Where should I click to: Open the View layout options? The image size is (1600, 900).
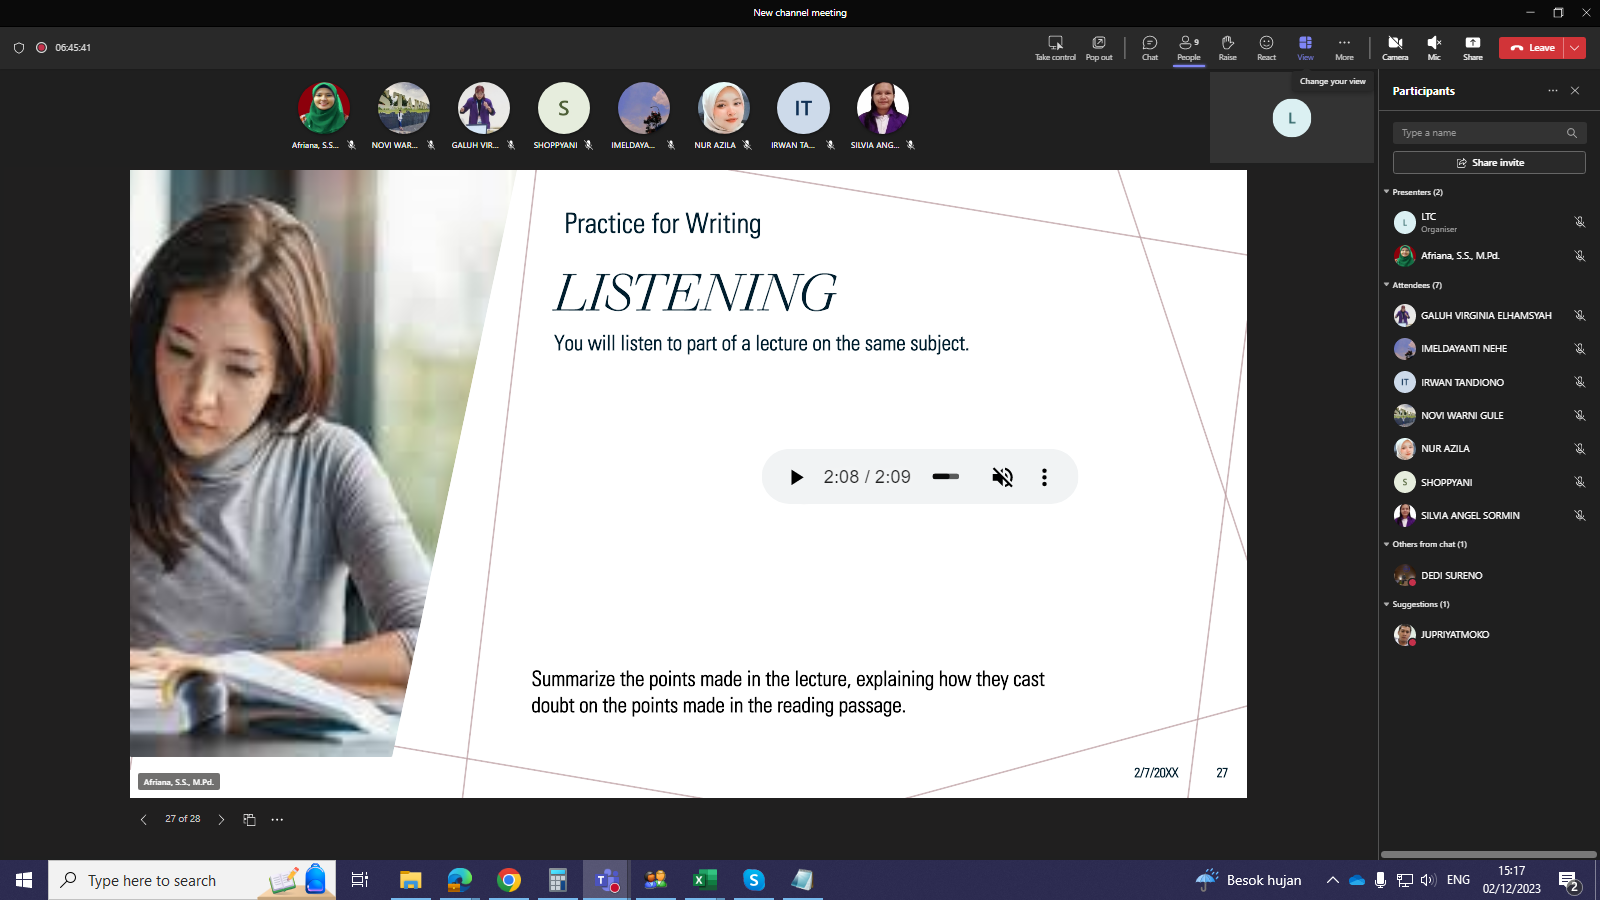[1305, 47]
